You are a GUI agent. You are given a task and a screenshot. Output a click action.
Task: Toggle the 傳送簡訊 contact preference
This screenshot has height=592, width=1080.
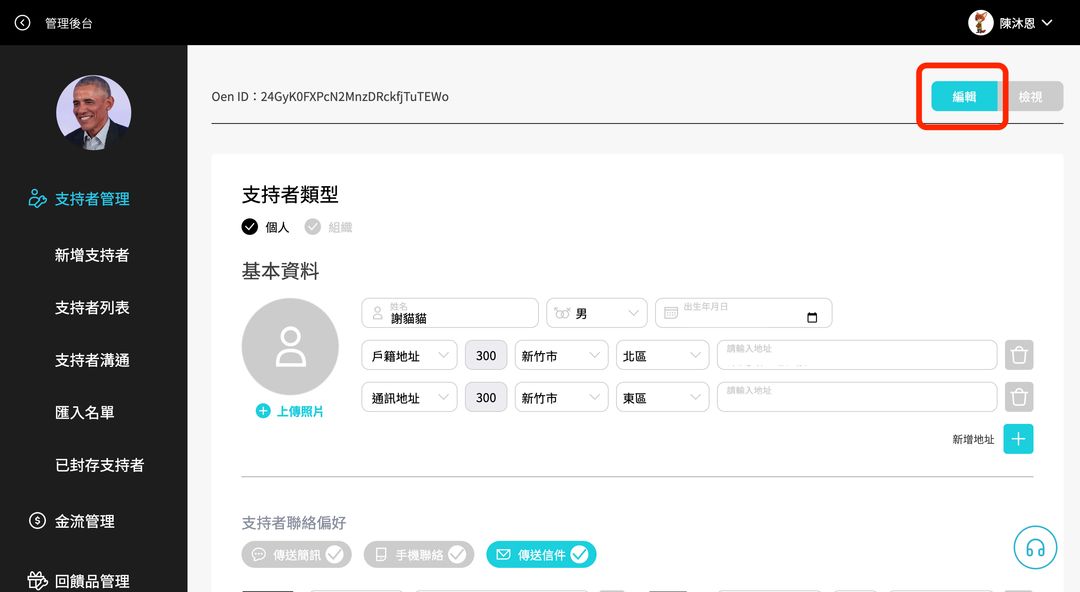[297, 554]
